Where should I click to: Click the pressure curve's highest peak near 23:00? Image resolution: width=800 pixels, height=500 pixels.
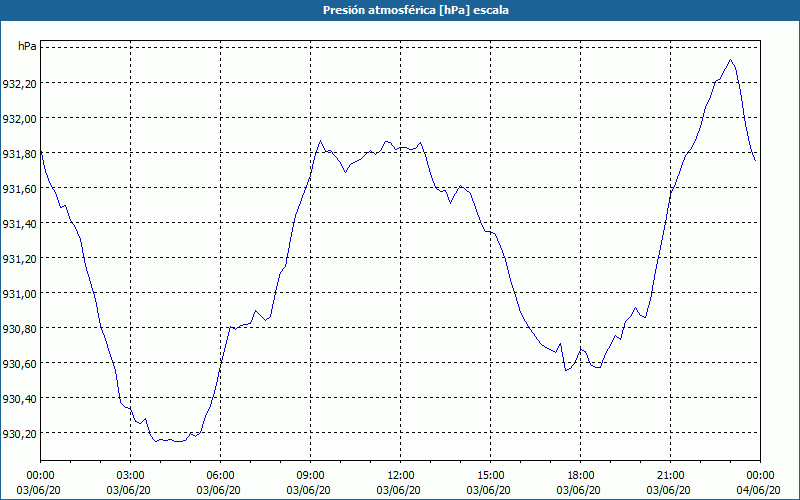pyautogui.click(x=731, y=60)
